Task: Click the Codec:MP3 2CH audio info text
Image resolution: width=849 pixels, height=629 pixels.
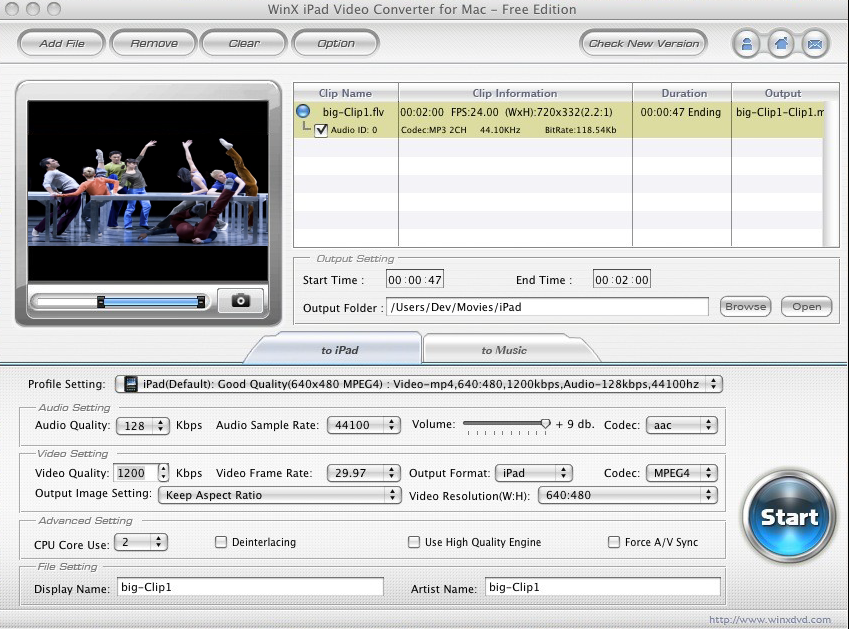Action: [x=433, y=130]
